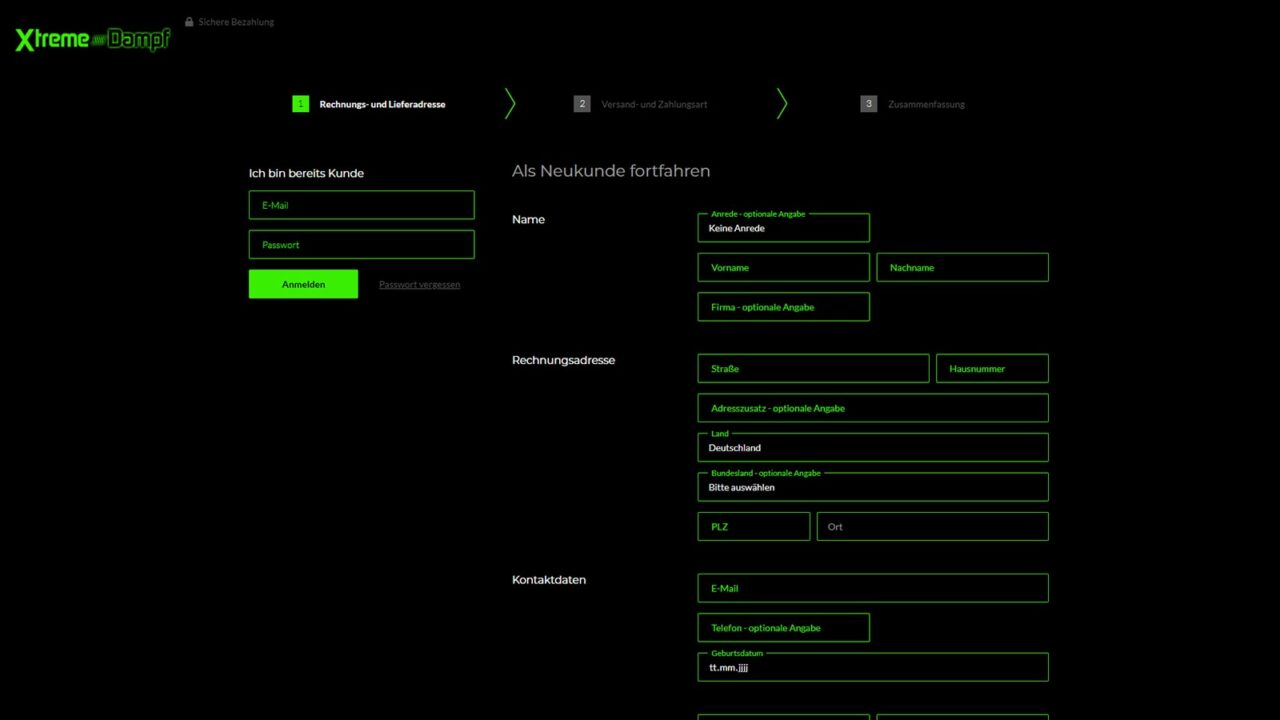Screen dimensions: 1280x720
Task: Click the Passwort input field
Action: coord(361,244)
